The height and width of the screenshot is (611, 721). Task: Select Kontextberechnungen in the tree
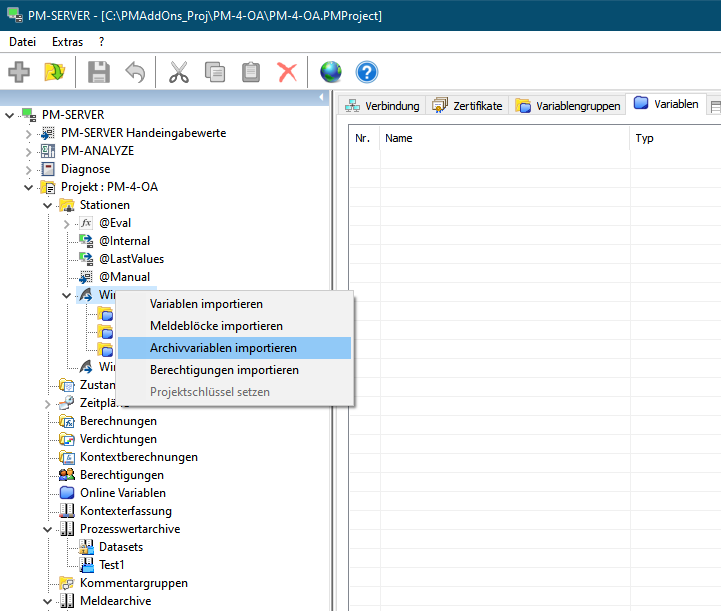pos(139,457)
